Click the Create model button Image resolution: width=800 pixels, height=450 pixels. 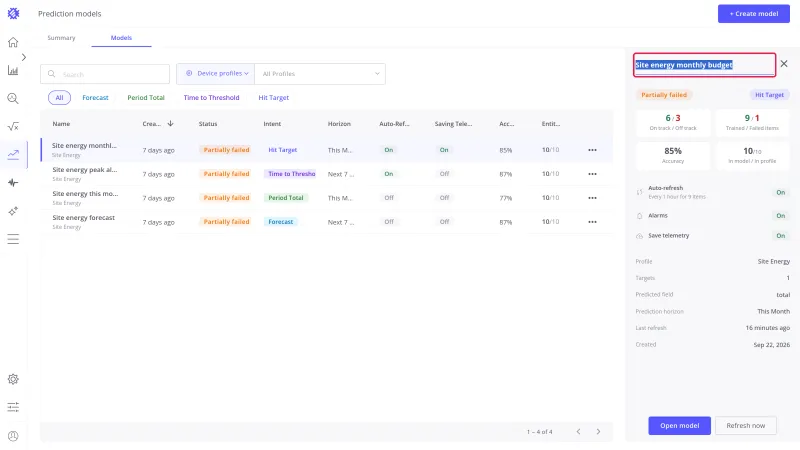coord(754,14)
